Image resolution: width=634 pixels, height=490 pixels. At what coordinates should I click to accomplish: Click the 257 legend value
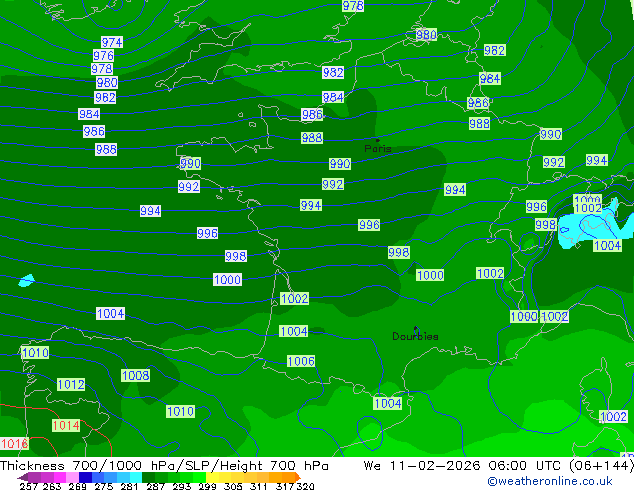pyautogui.click(x=29, y=486)
